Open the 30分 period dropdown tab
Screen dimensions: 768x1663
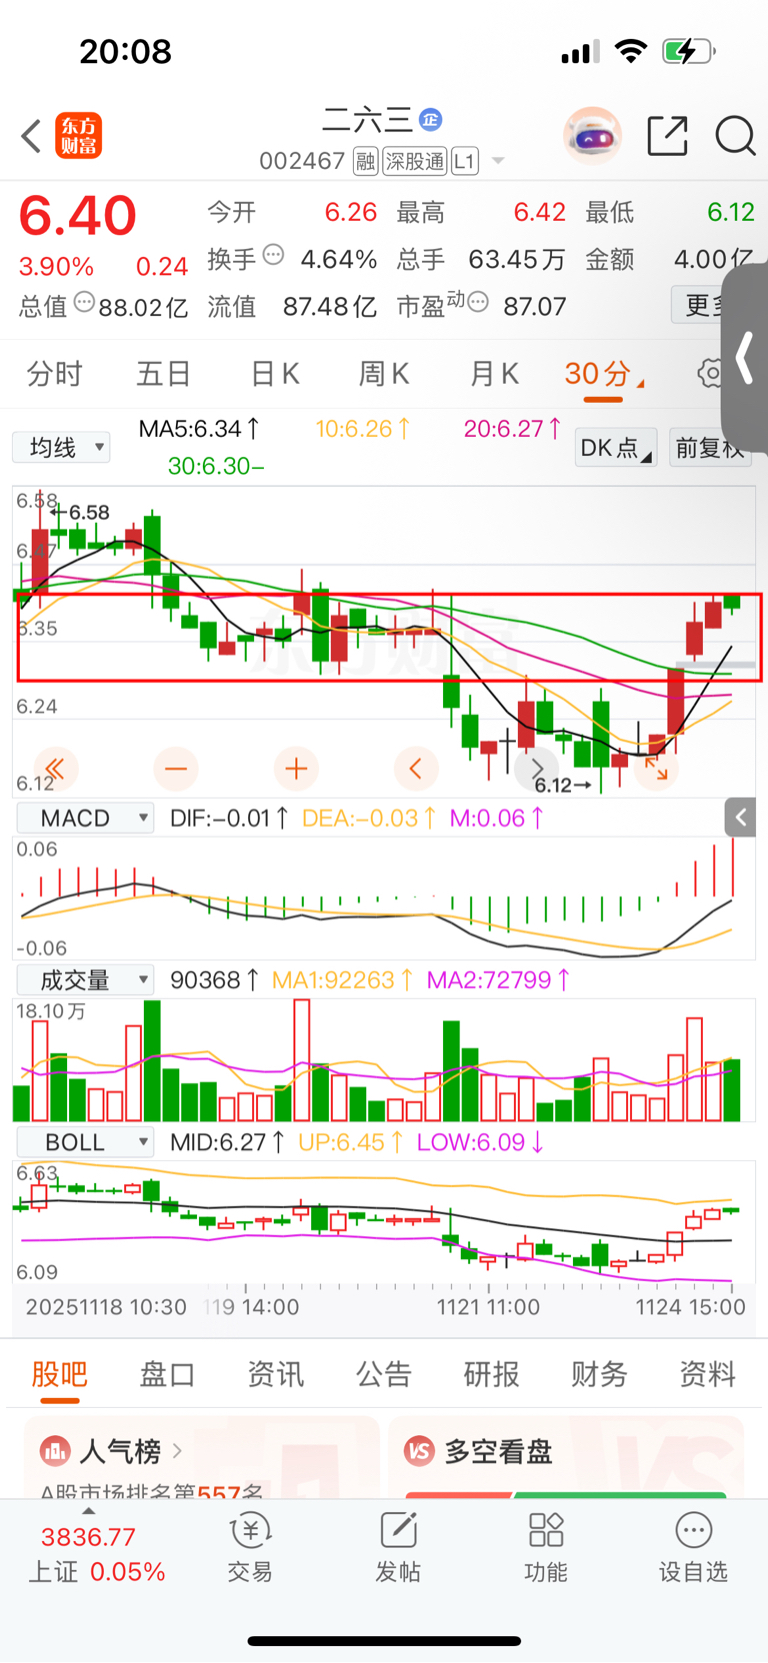click(x=604, y=374)
